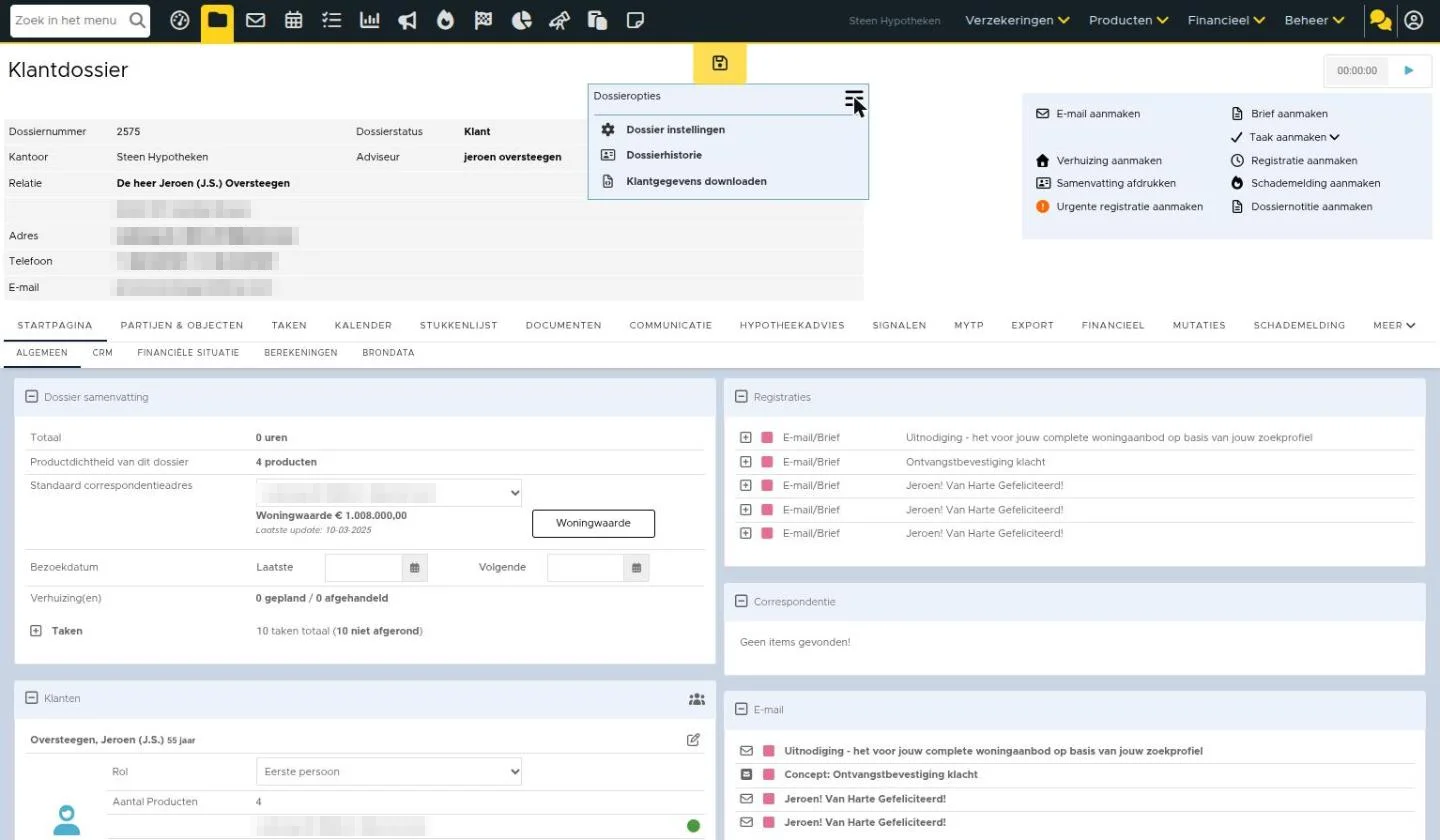Click the checkered flag icon
Image resolution: width=1440 pixels, height=840 pixels.
pos(483,20)
